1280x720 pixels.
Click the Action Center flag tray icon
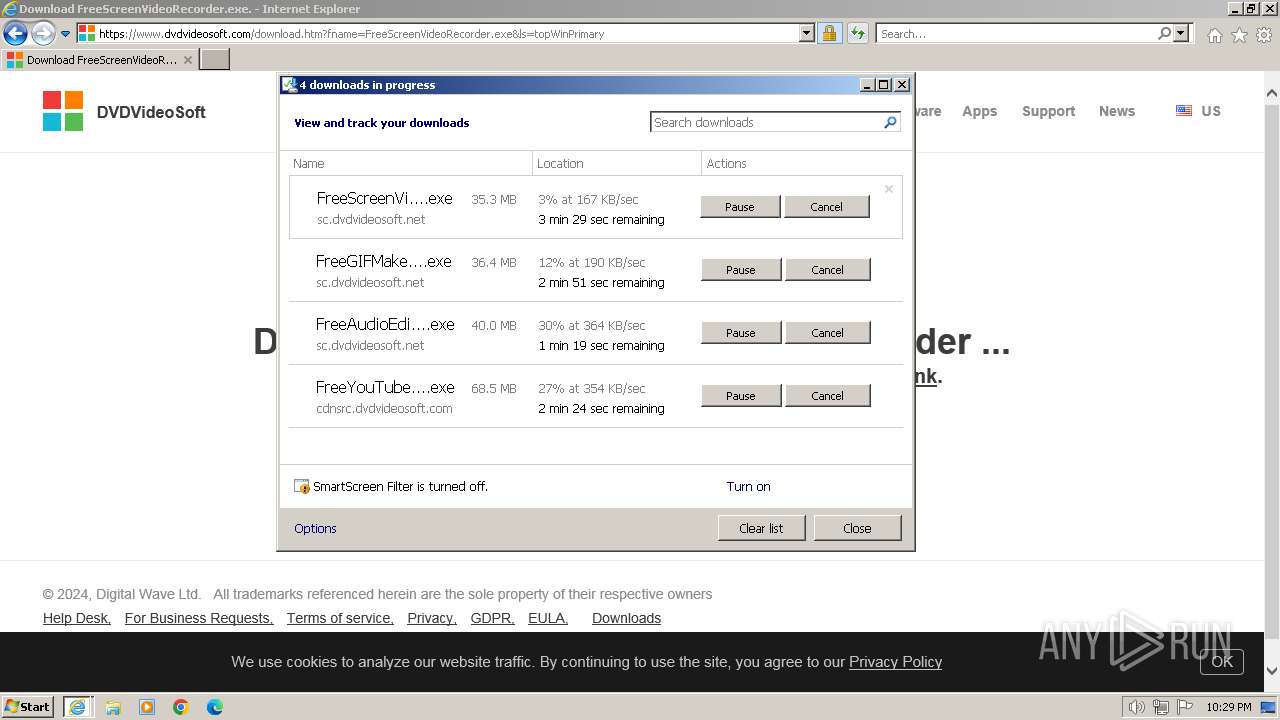1186,707
